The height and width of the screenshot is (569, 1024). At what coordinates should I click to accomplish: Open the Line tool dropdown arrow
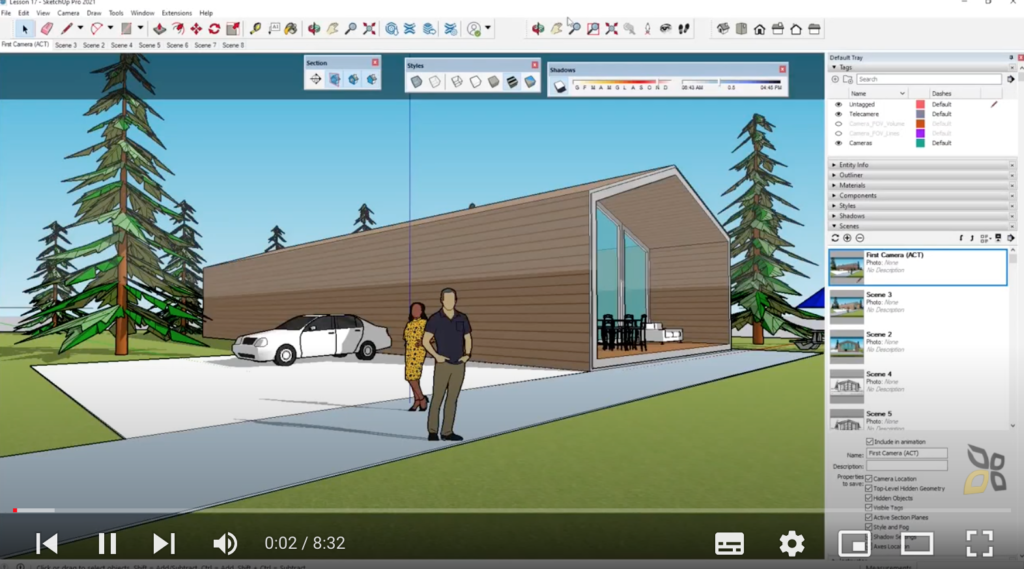[x=80, y=28]
